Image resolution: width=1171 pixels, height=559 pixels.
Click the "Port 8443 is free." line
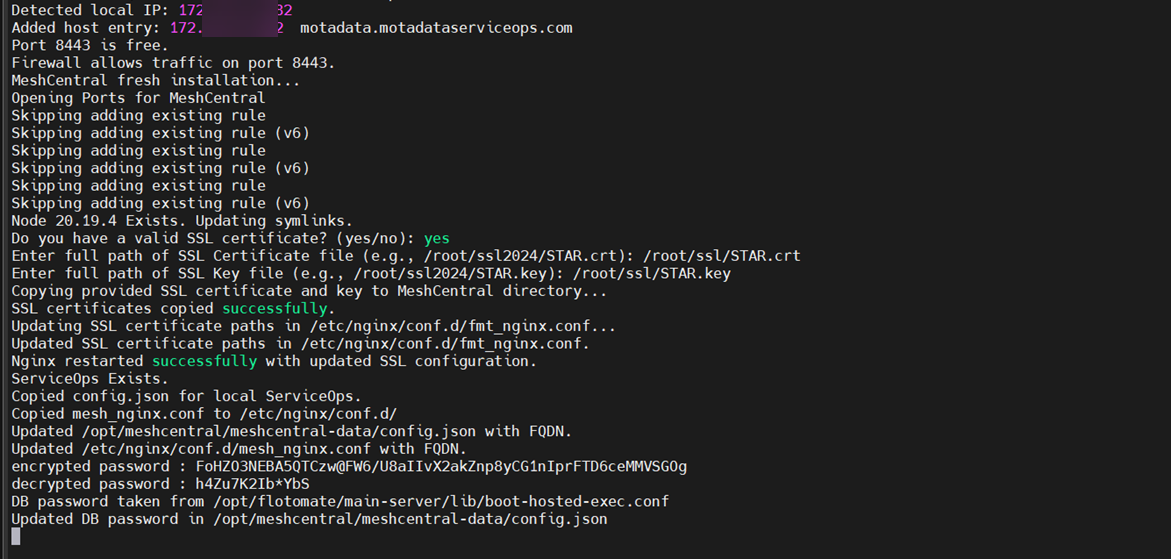90,45
